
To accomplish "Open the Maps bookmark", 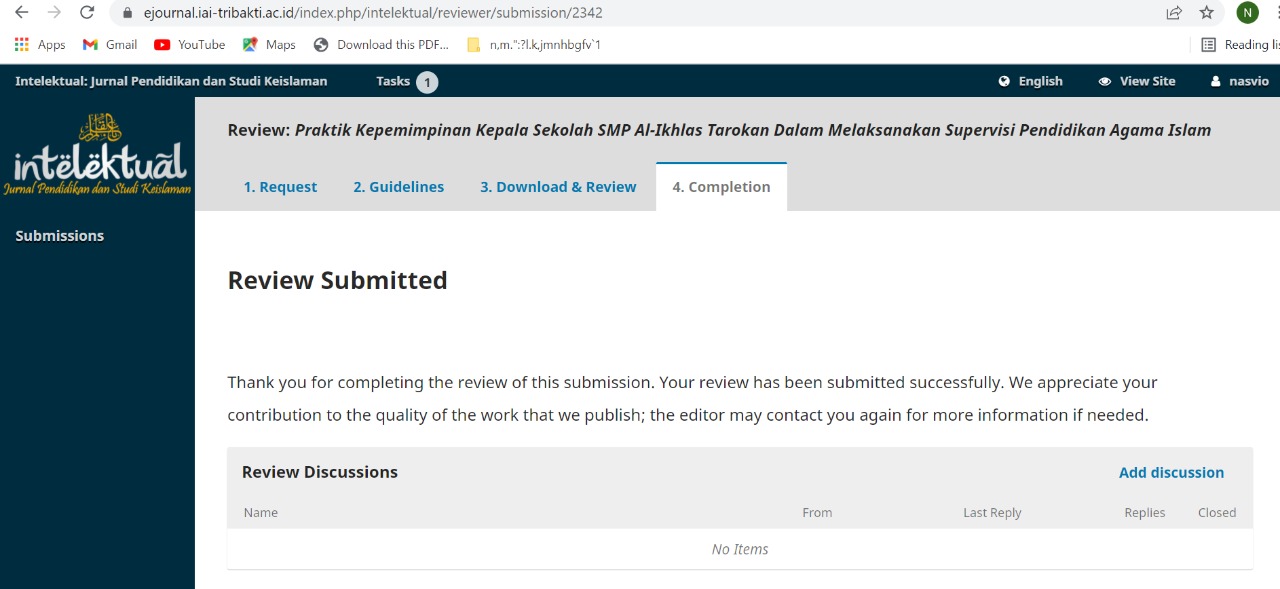I will [x=269, y=45].
